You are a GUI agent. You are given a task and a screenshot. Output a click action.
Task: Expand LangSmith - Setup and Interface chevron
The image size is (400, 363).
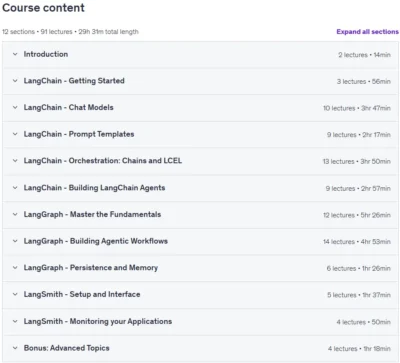tap(15, 294)
